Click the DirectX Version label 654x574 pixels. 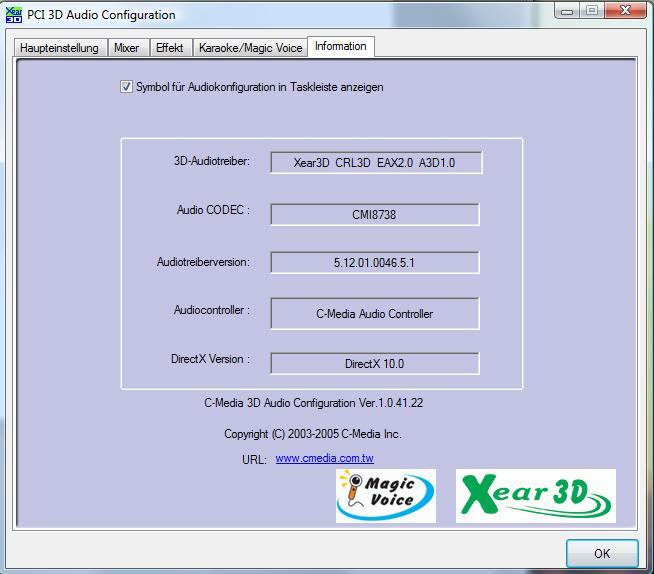[211, 359]
